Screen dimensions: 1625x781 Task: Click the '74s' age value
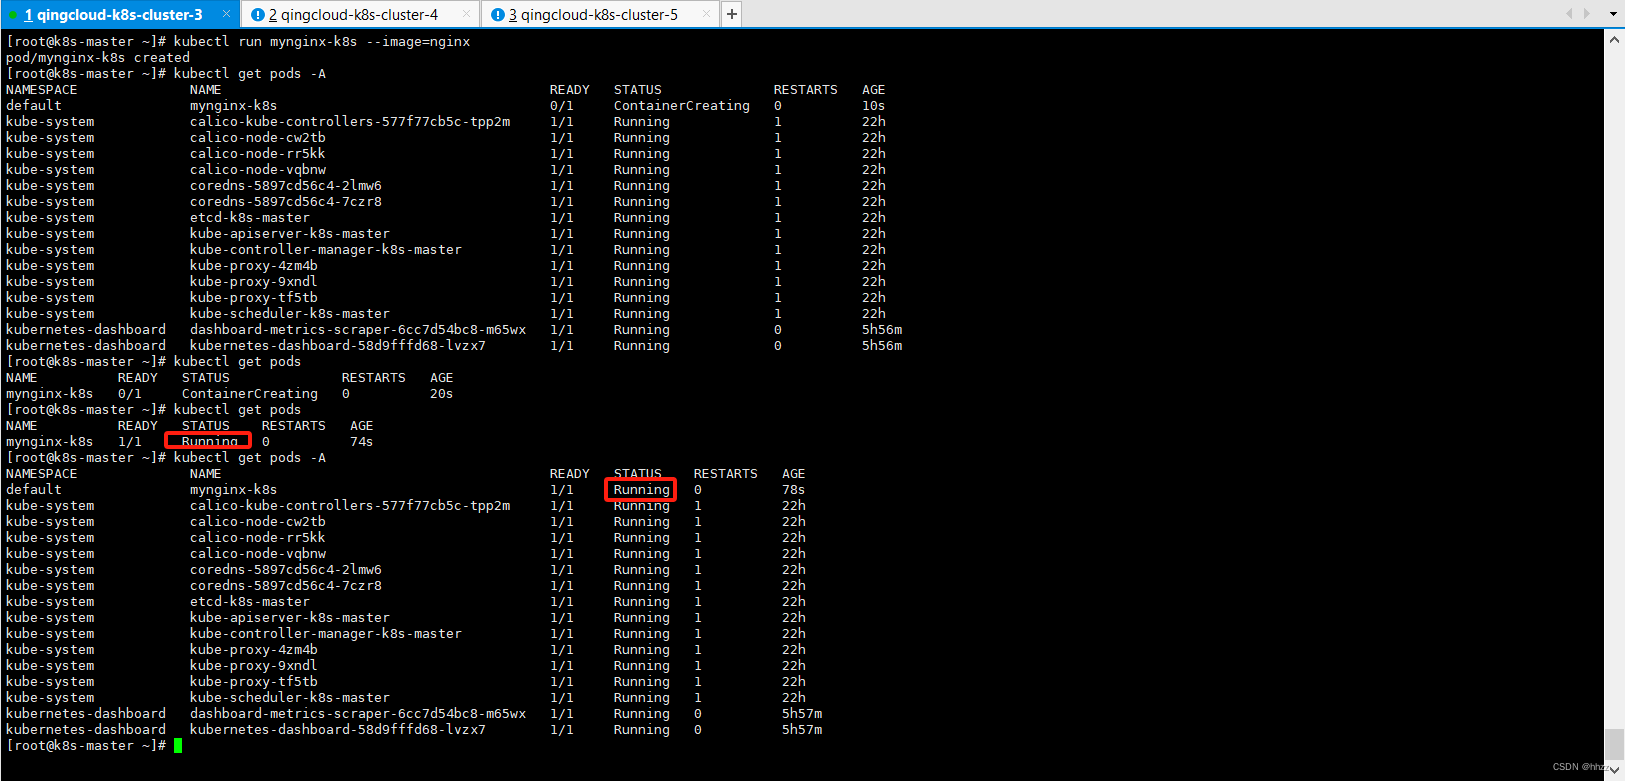[362, 442]
